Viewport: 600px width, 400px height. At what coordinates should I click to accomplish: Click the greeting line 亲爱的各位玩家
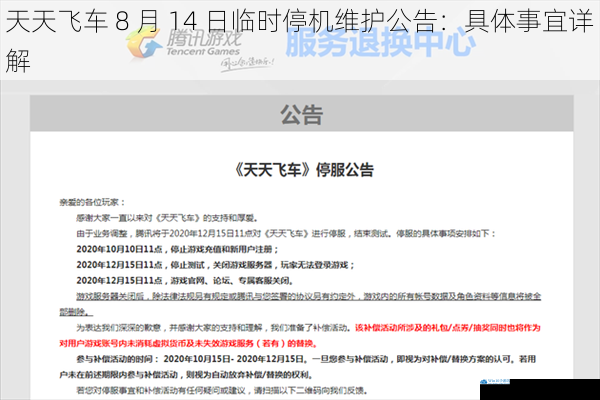coord(92,202)
